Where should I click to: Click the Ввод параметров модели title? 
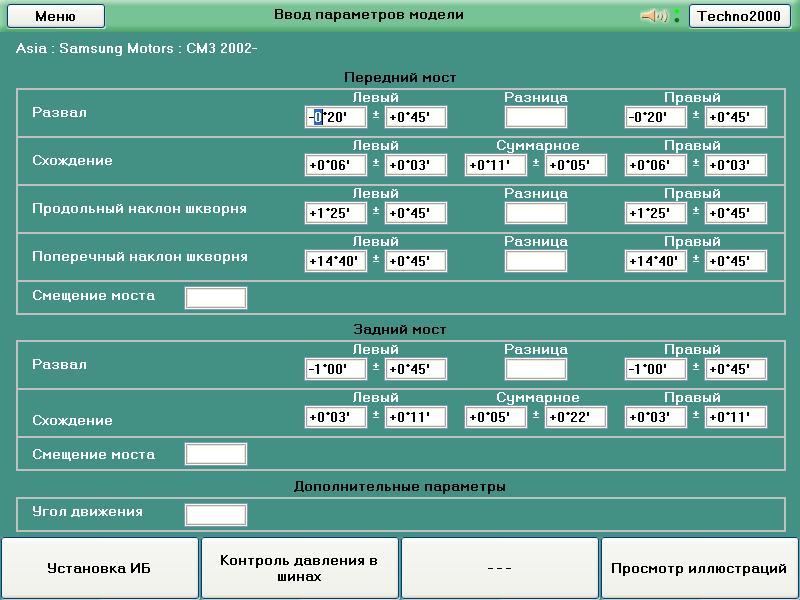[x=369, y=15]
